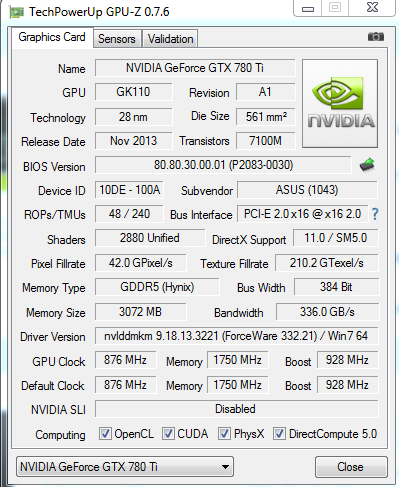Click the BIOS save chip icon

click(367, 165)
